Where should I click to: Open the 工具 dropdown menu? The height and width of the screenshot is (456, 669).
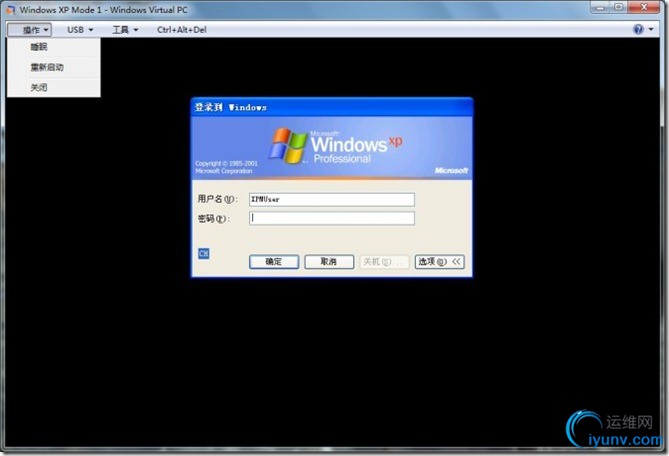click(125, 30)
